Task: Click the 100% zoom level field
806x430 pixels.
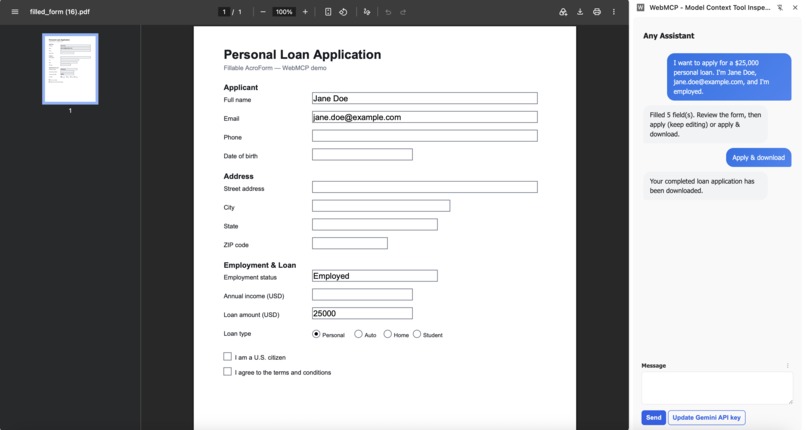Action: [284, 11]
